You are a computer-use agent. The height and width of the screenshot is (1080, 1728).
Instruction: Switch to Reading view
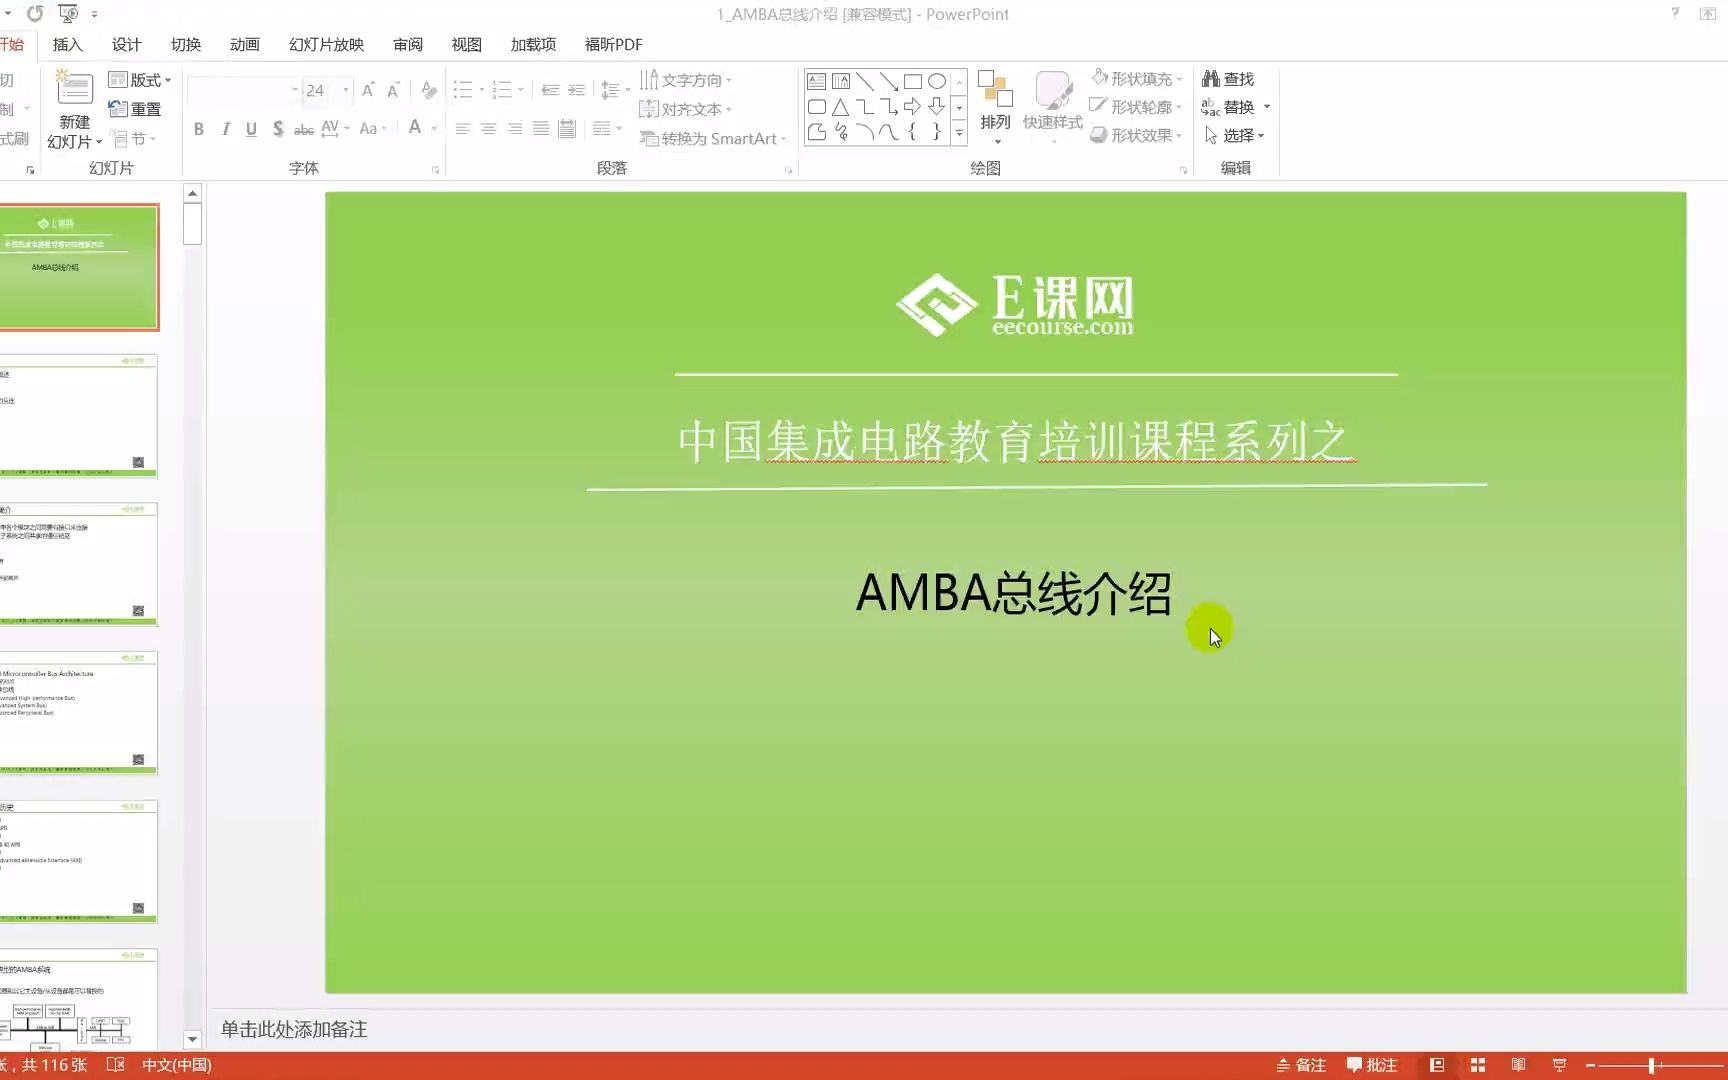(x=1518, y=1065)
